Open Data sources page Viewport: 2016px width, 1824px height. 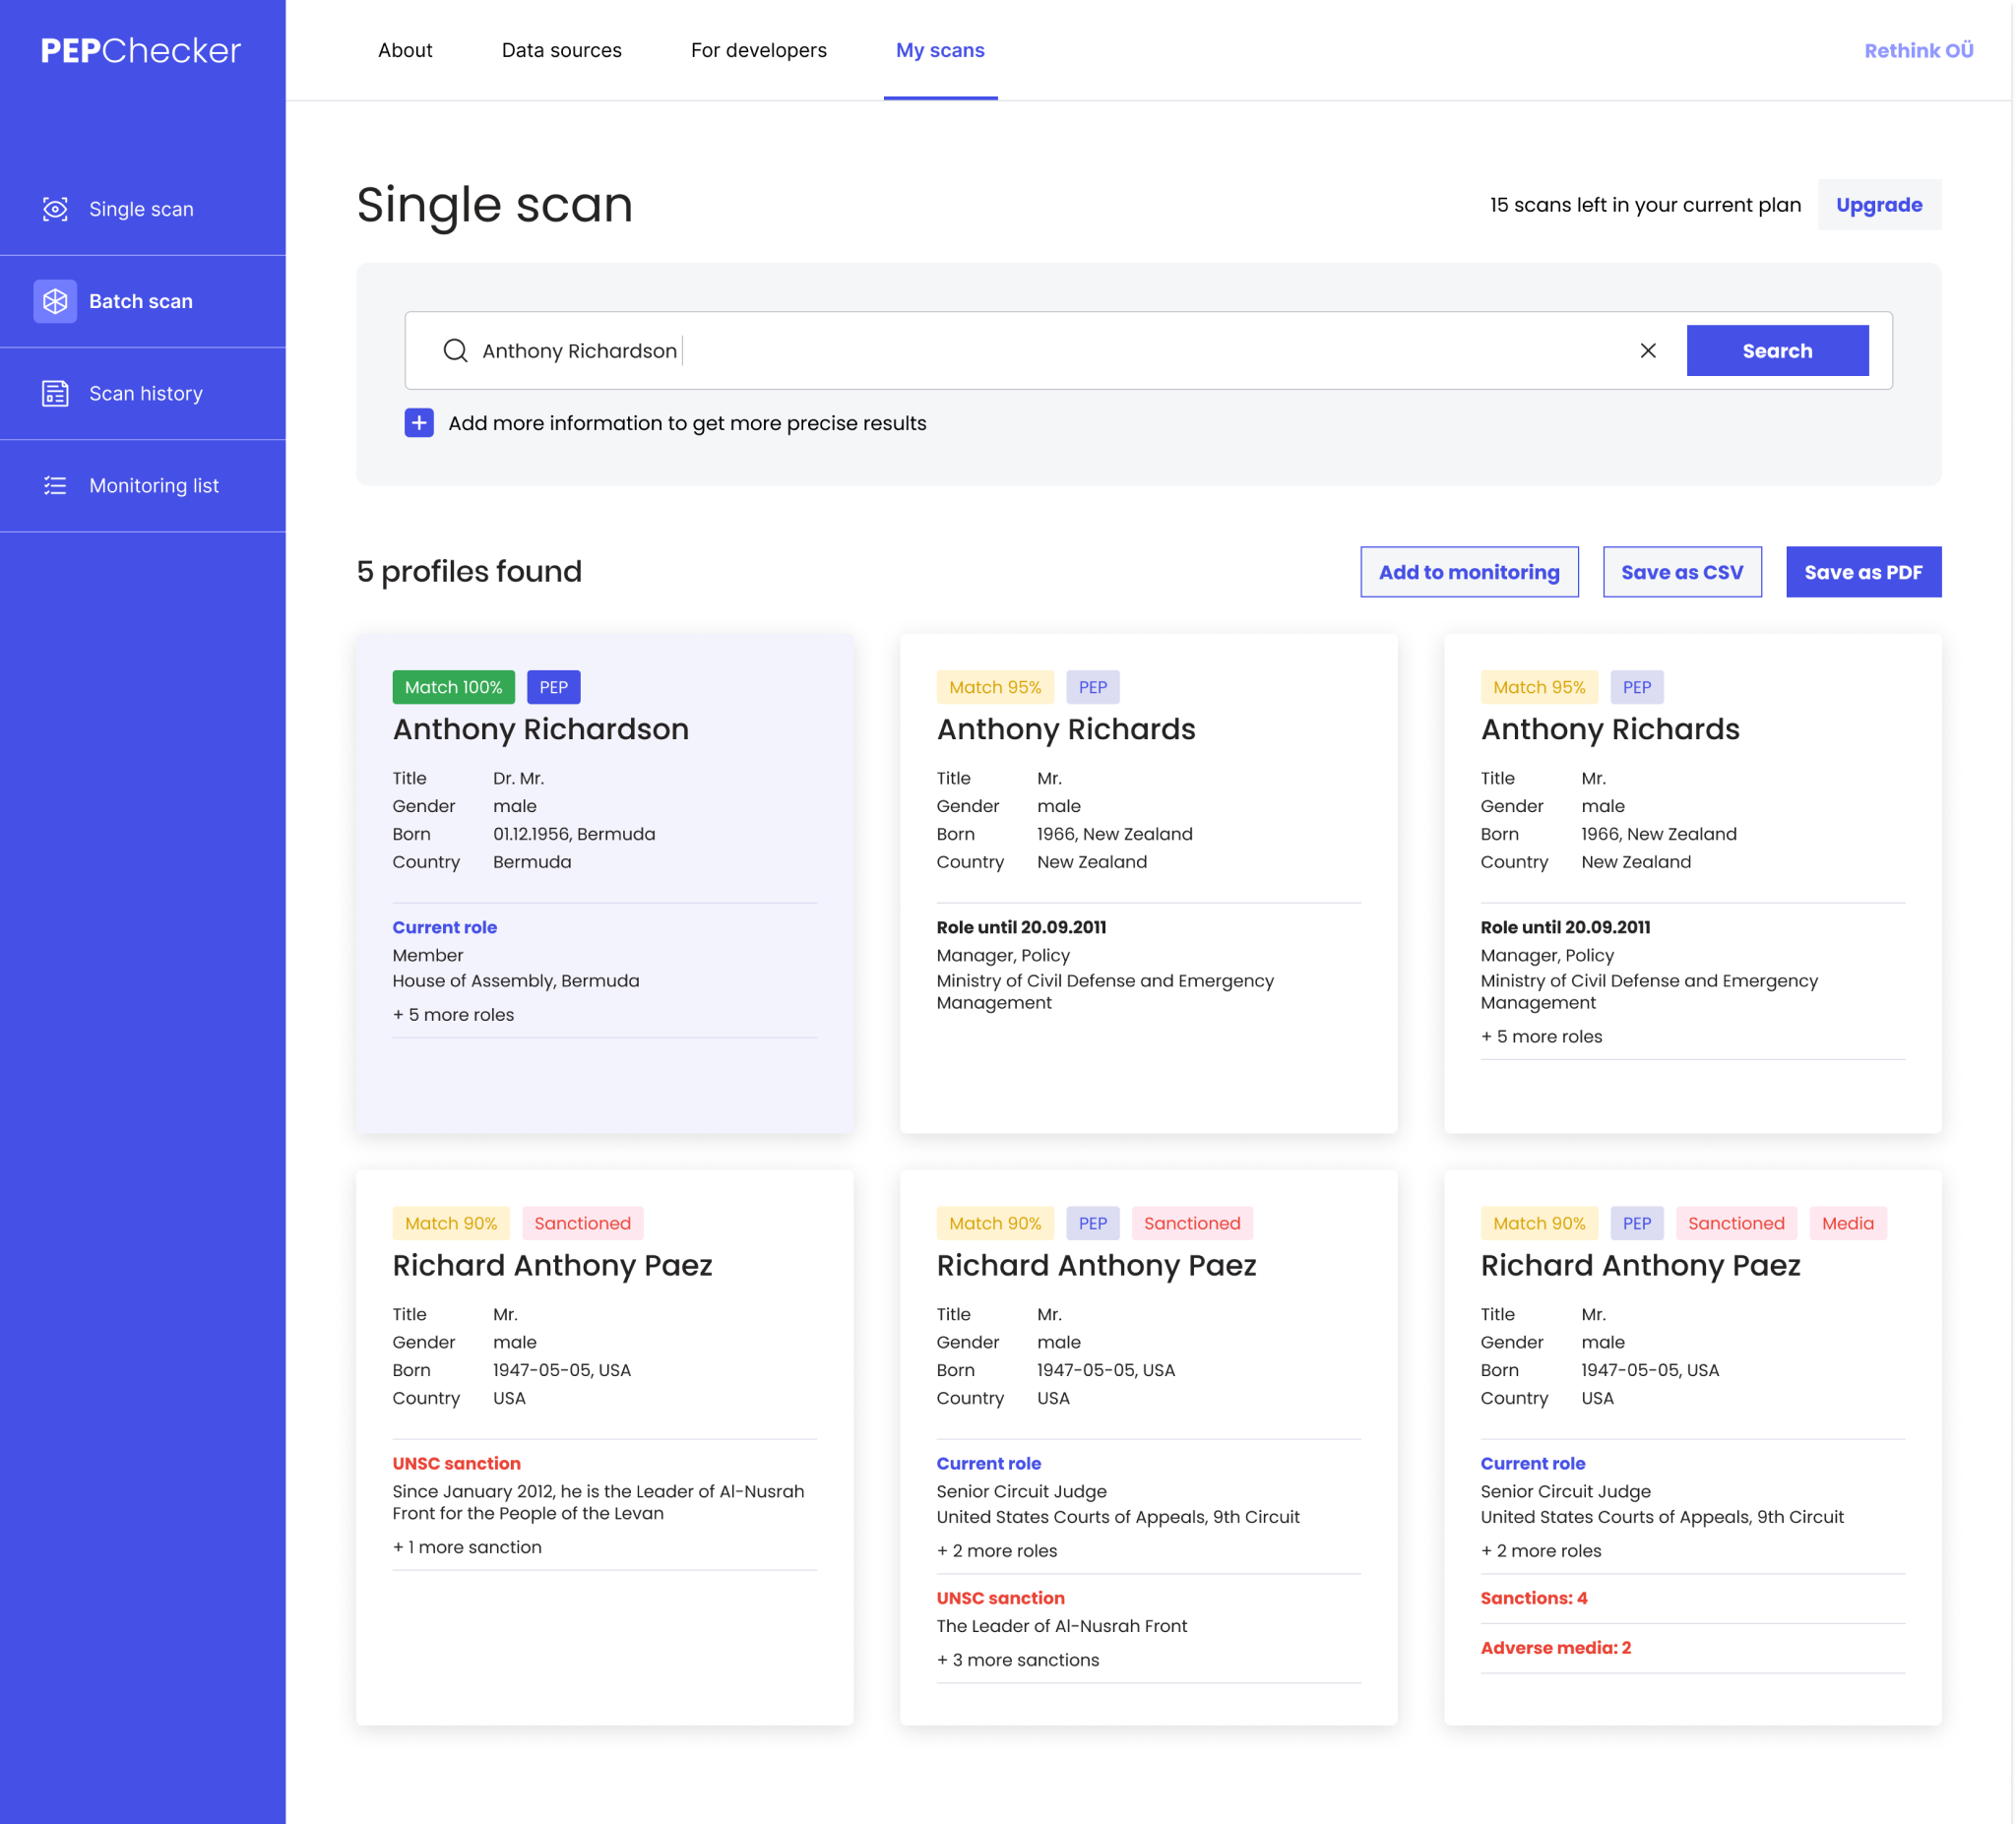(561, 50)
